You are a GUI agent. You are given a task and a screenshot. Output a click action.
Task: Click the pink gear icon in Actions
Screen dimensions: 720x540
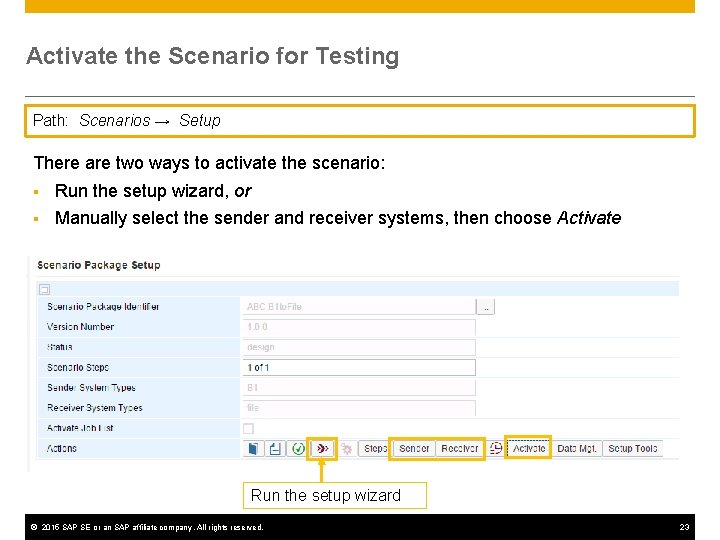347,449
